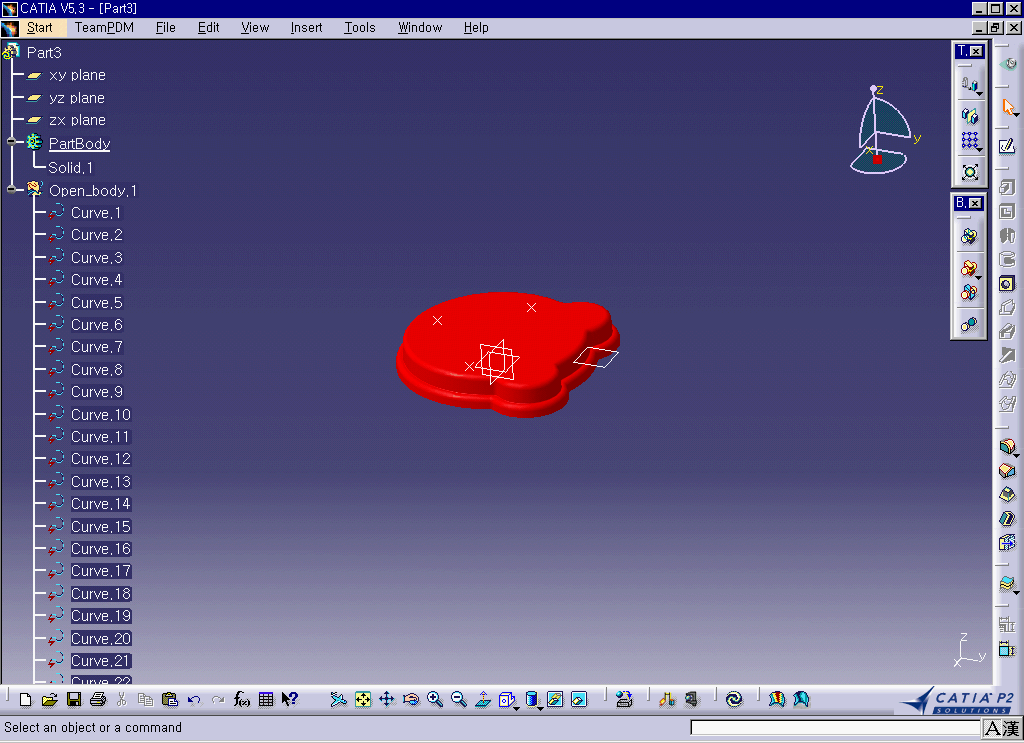
Task: Open the View menu
Action: 255,27
